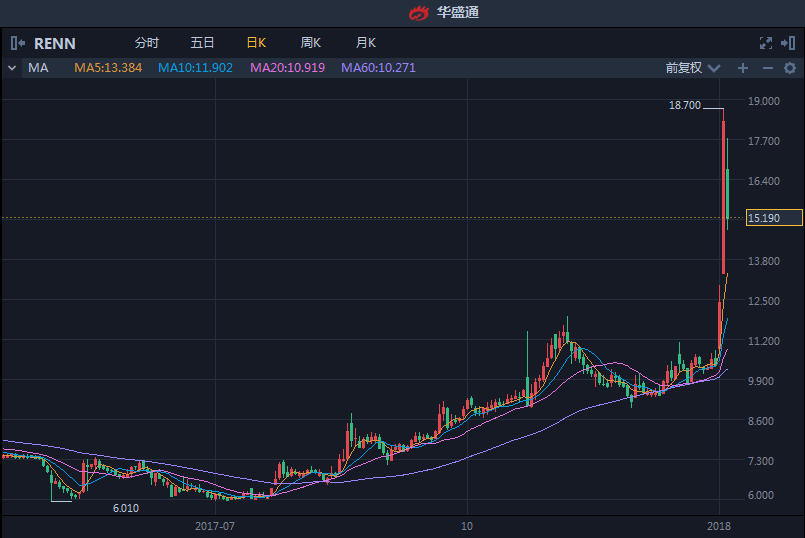
Task: Select the 周K tab
Action: tap(311, 43)
